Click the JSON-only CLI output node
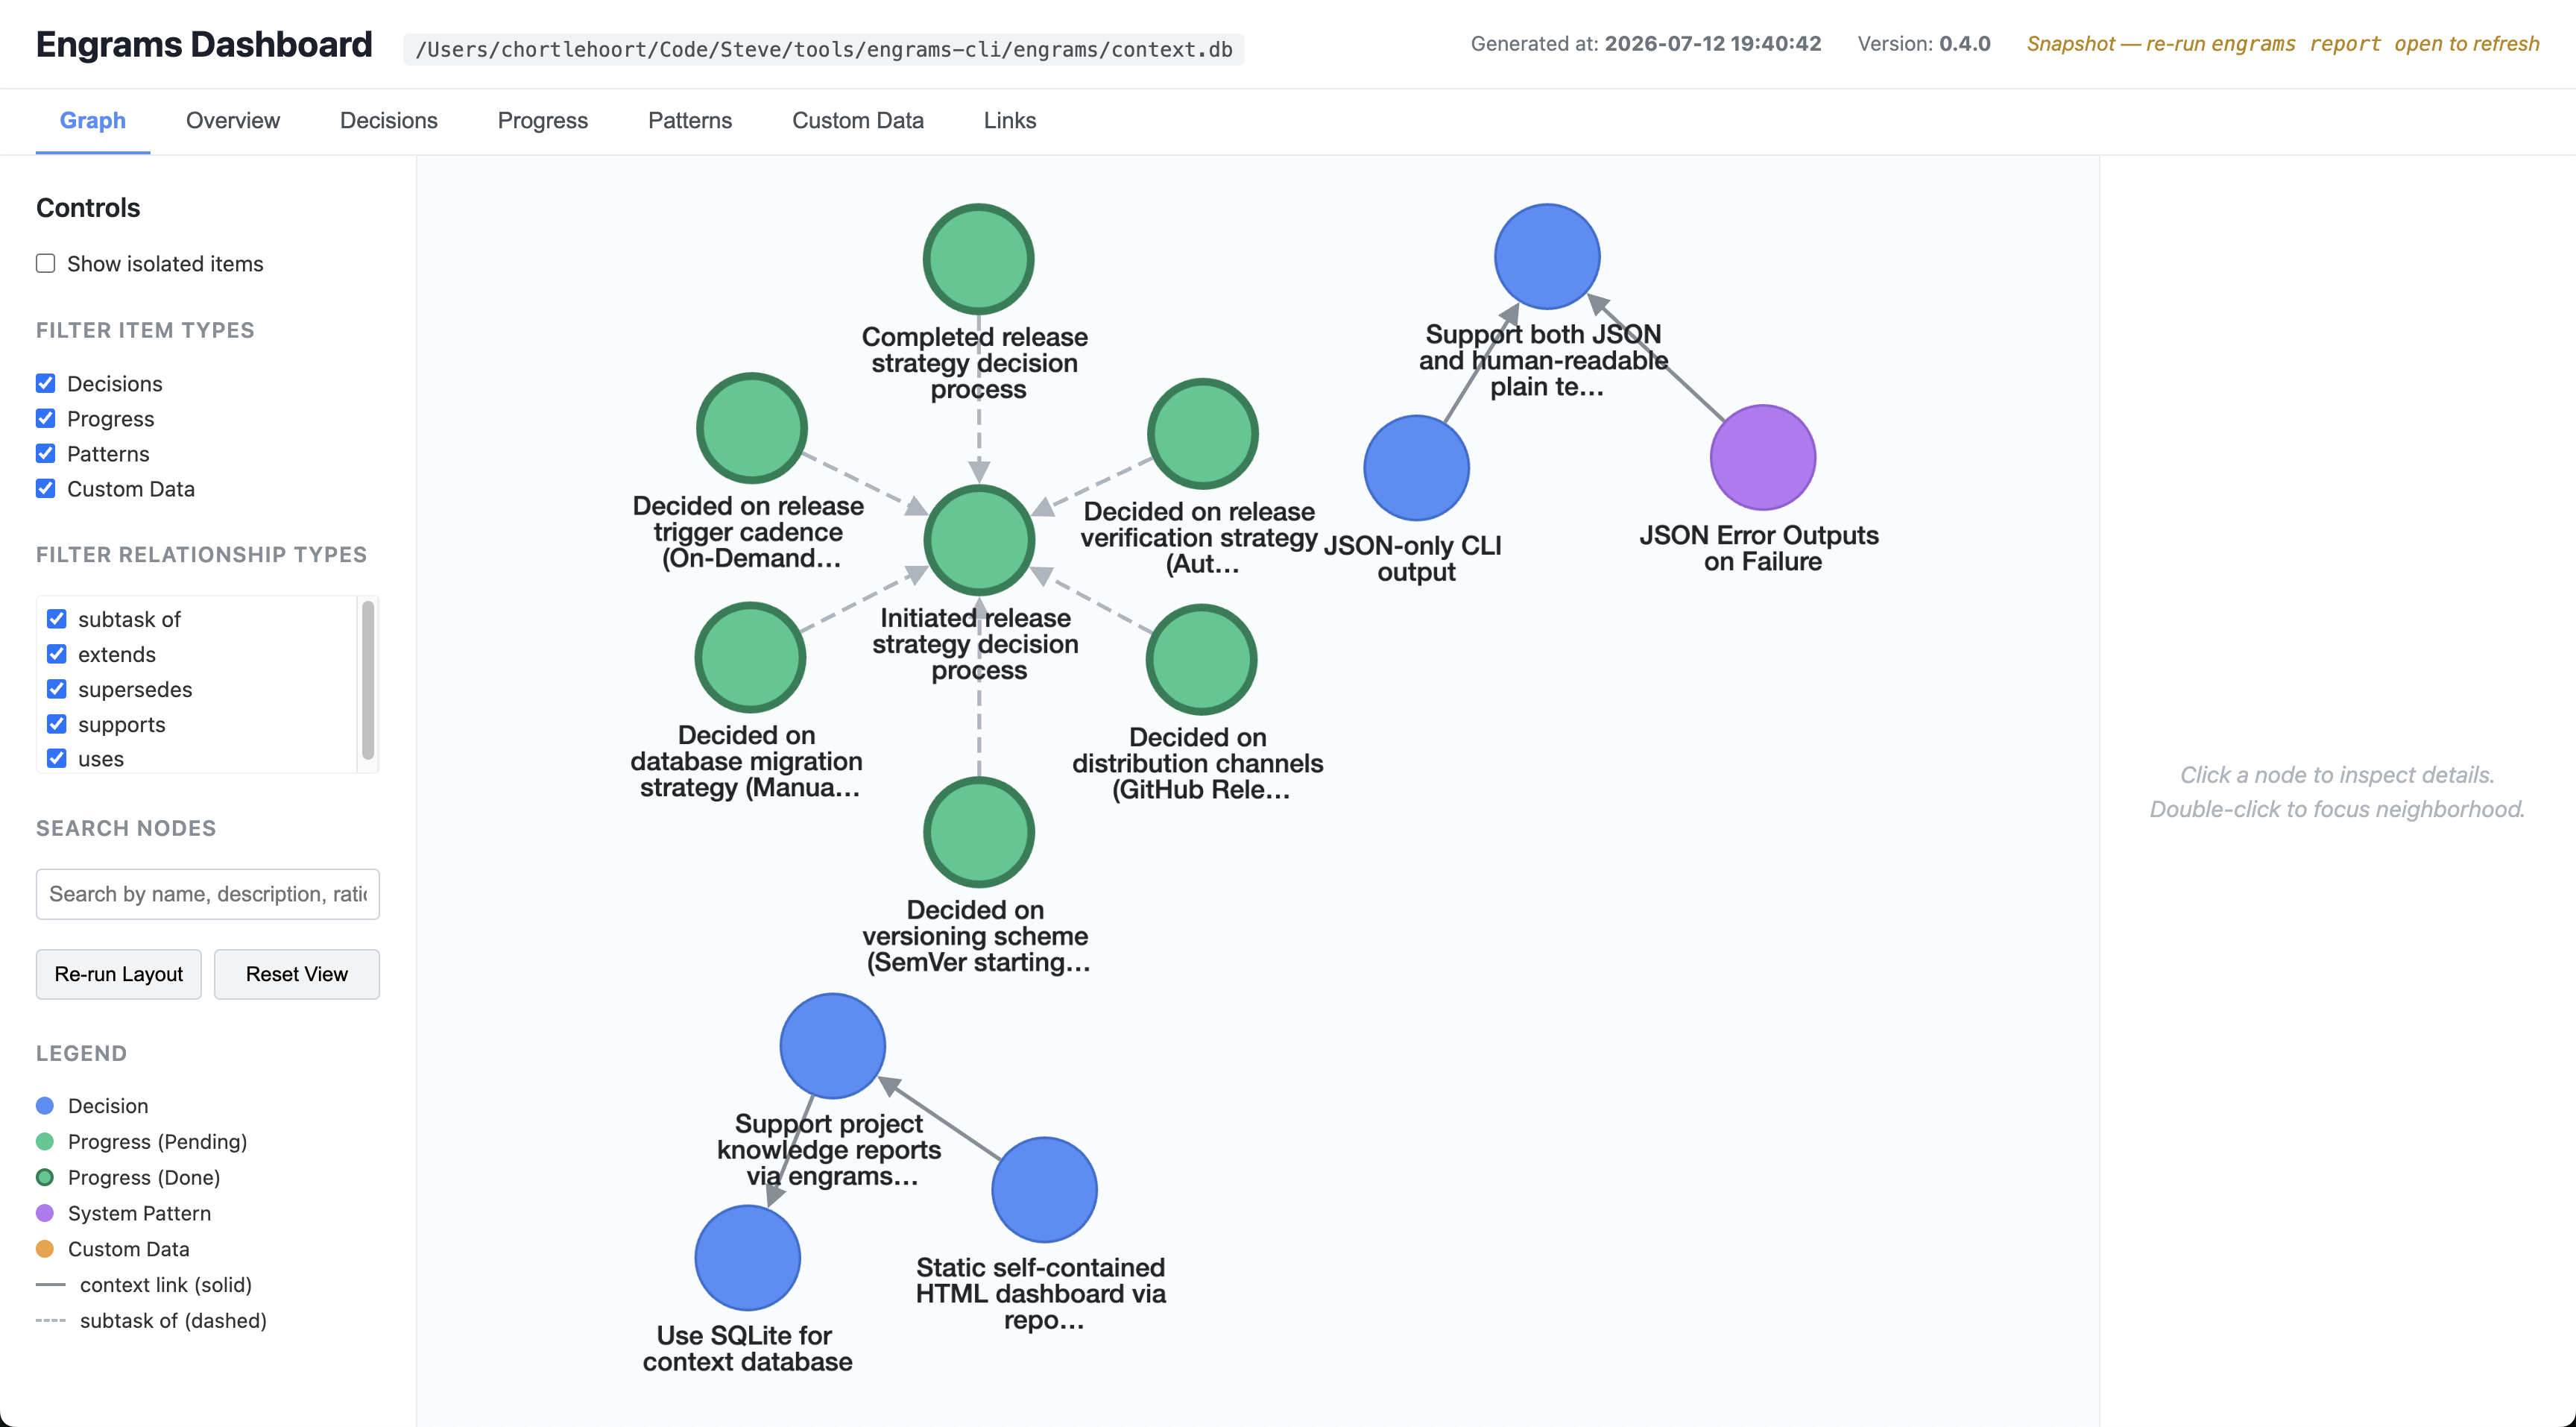 1416,467
